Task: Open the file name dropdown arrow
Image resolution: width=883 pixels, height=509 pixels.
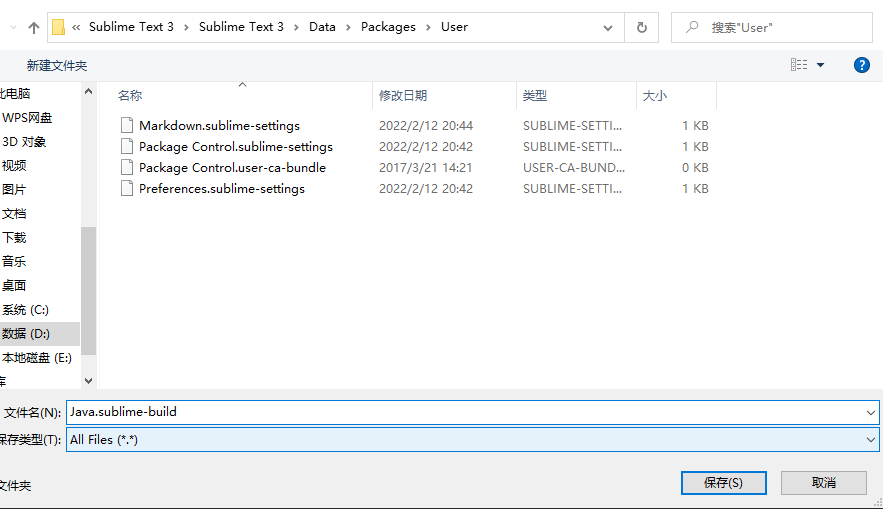Action: point(871,413)
